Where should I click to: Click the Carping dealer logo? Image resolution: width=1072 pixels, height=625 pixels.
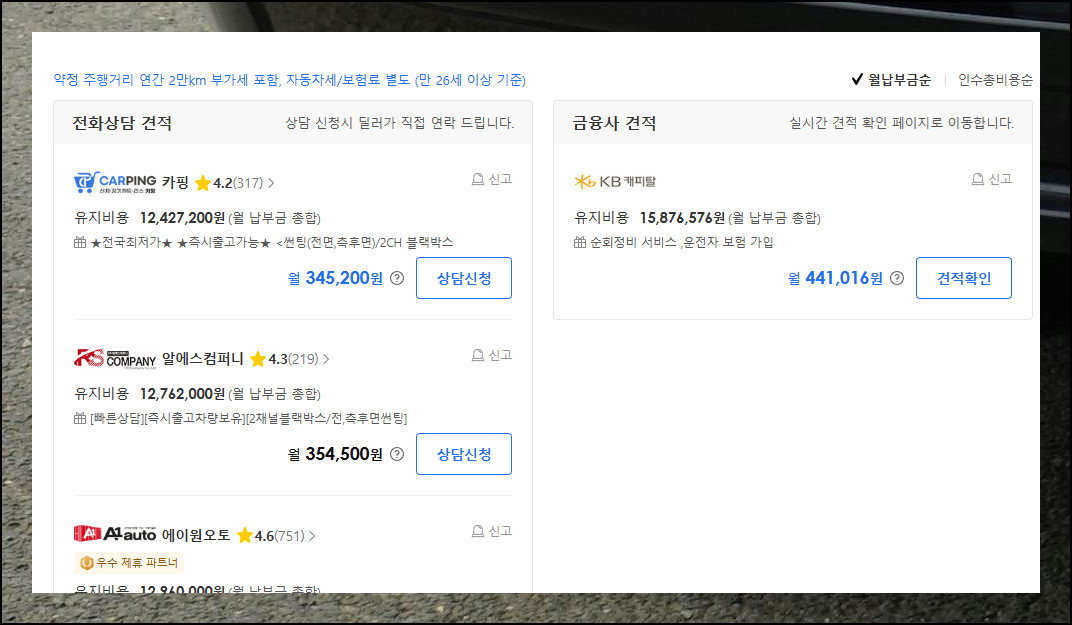point(115,183)
